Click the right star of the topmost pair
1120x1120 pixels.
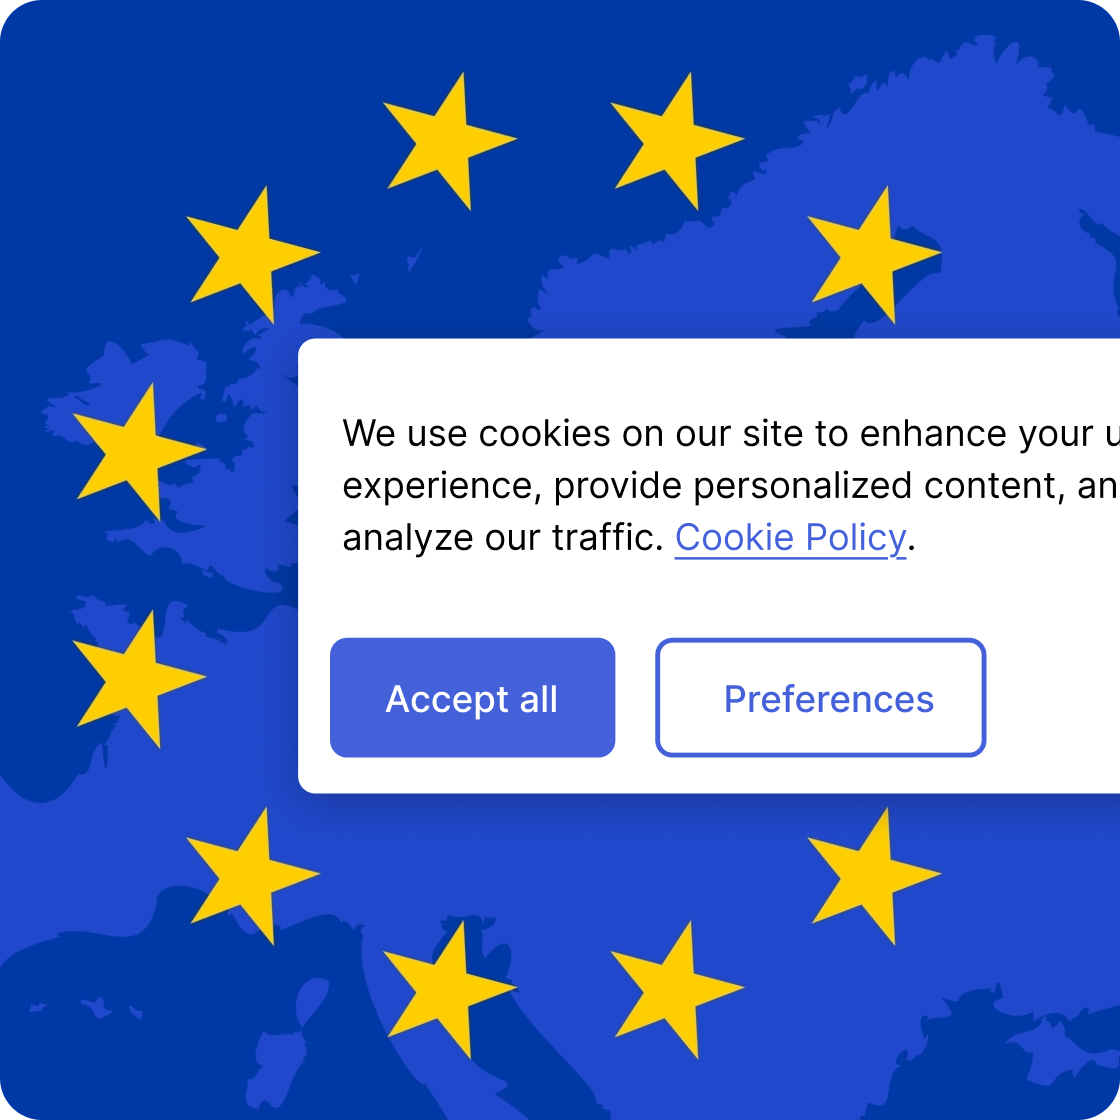point(673,142)
